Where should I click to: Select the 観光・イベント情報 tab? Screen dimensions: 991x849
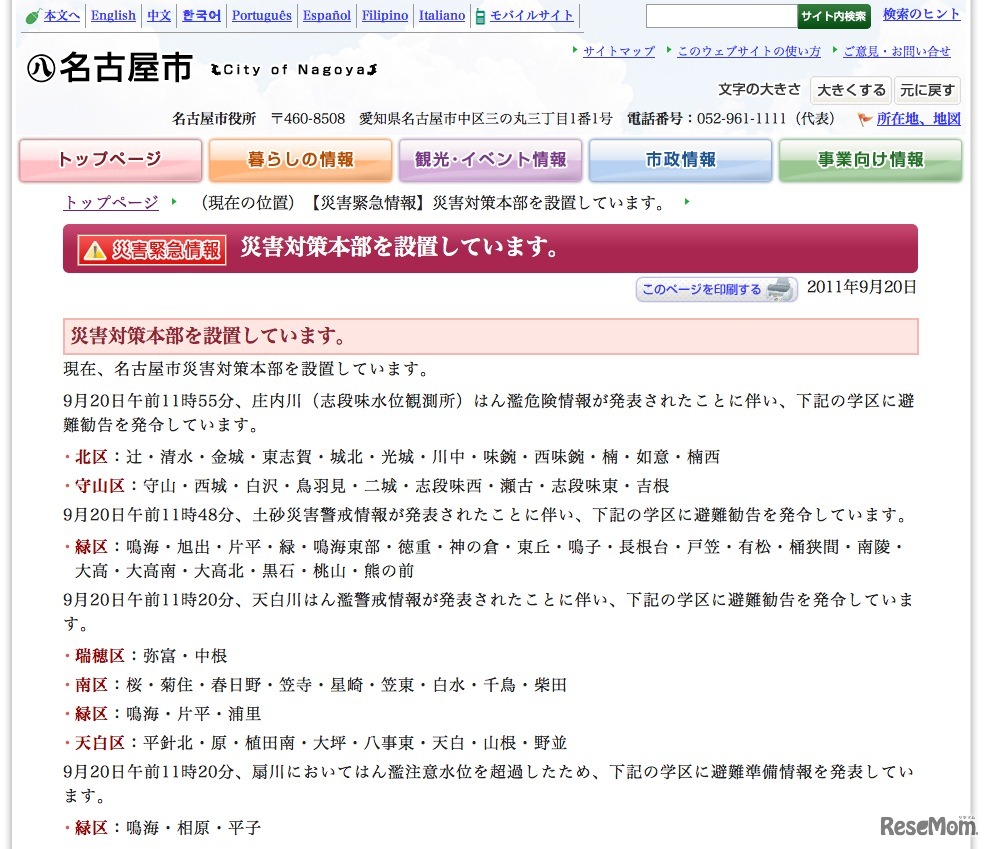[490, 159]
